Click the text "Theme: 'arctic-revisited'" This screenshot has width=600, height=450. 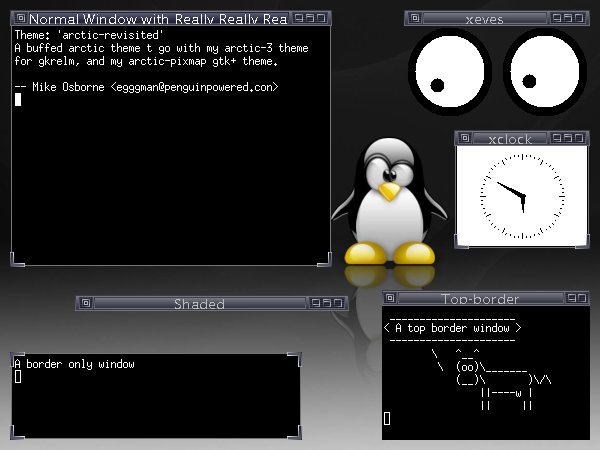tap(89, 35)
